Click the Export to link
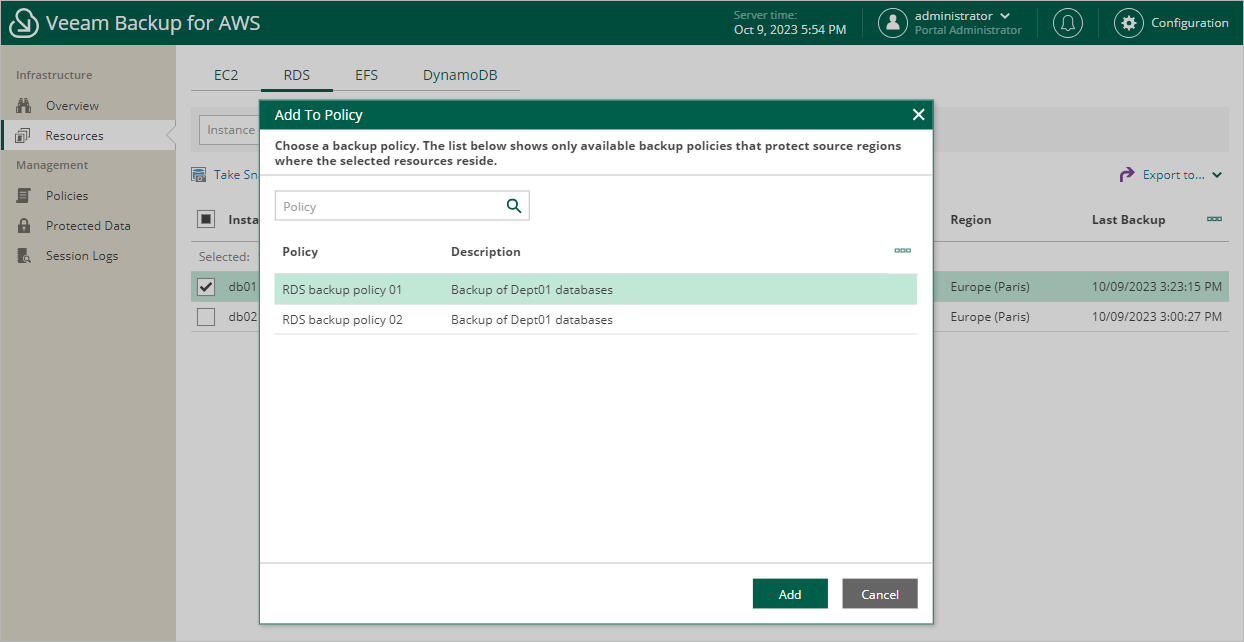 point(1174,175)
